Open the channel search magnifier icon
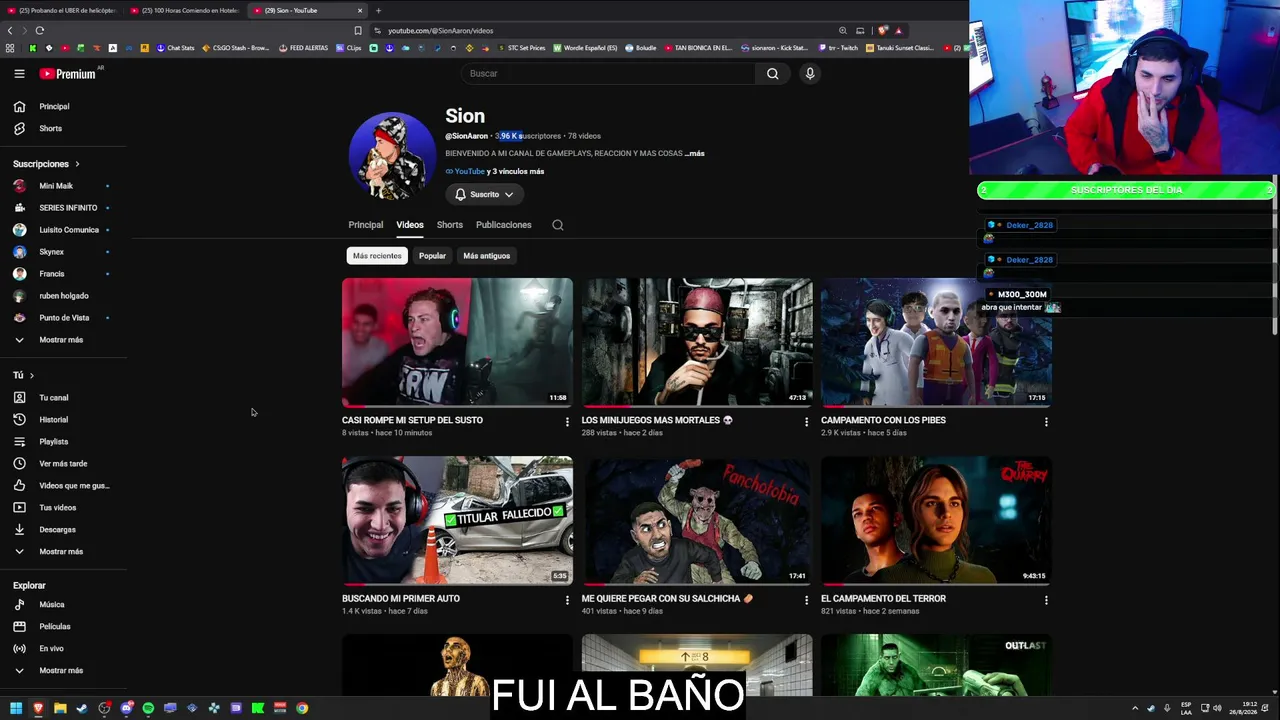The image size is (1280, 720). (x=558, y=225)
